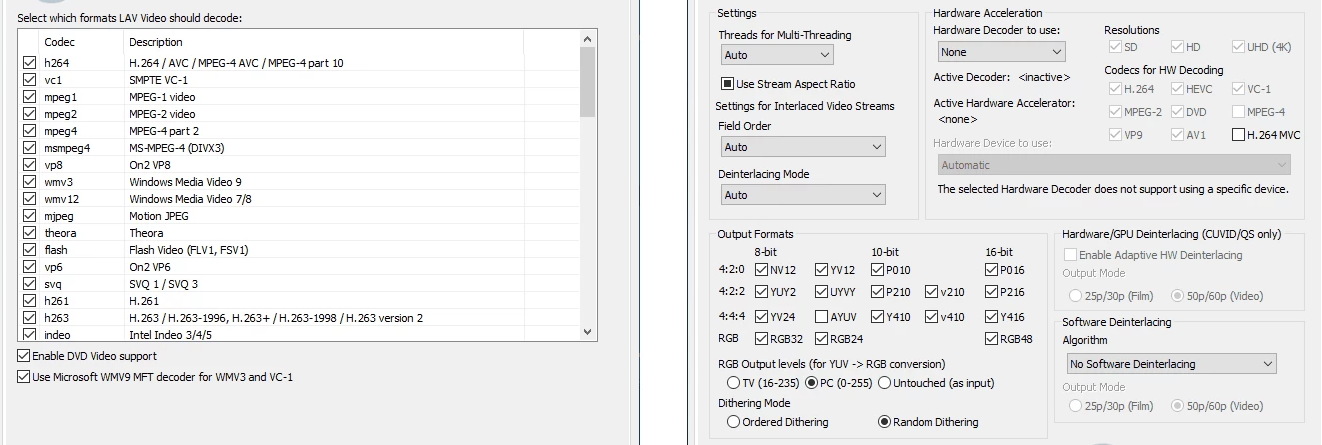
Task: Toggle the wmv3 codec checkbox
Action: coord(29,182)
